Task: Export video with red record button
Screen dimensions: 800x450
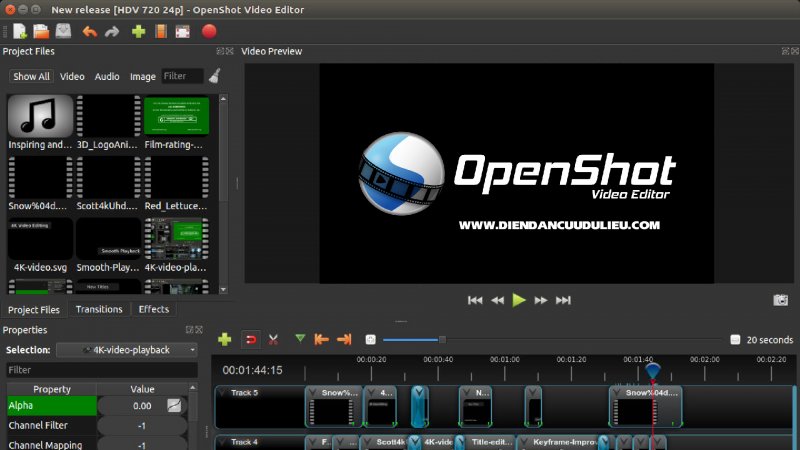Action: (209, 32)
